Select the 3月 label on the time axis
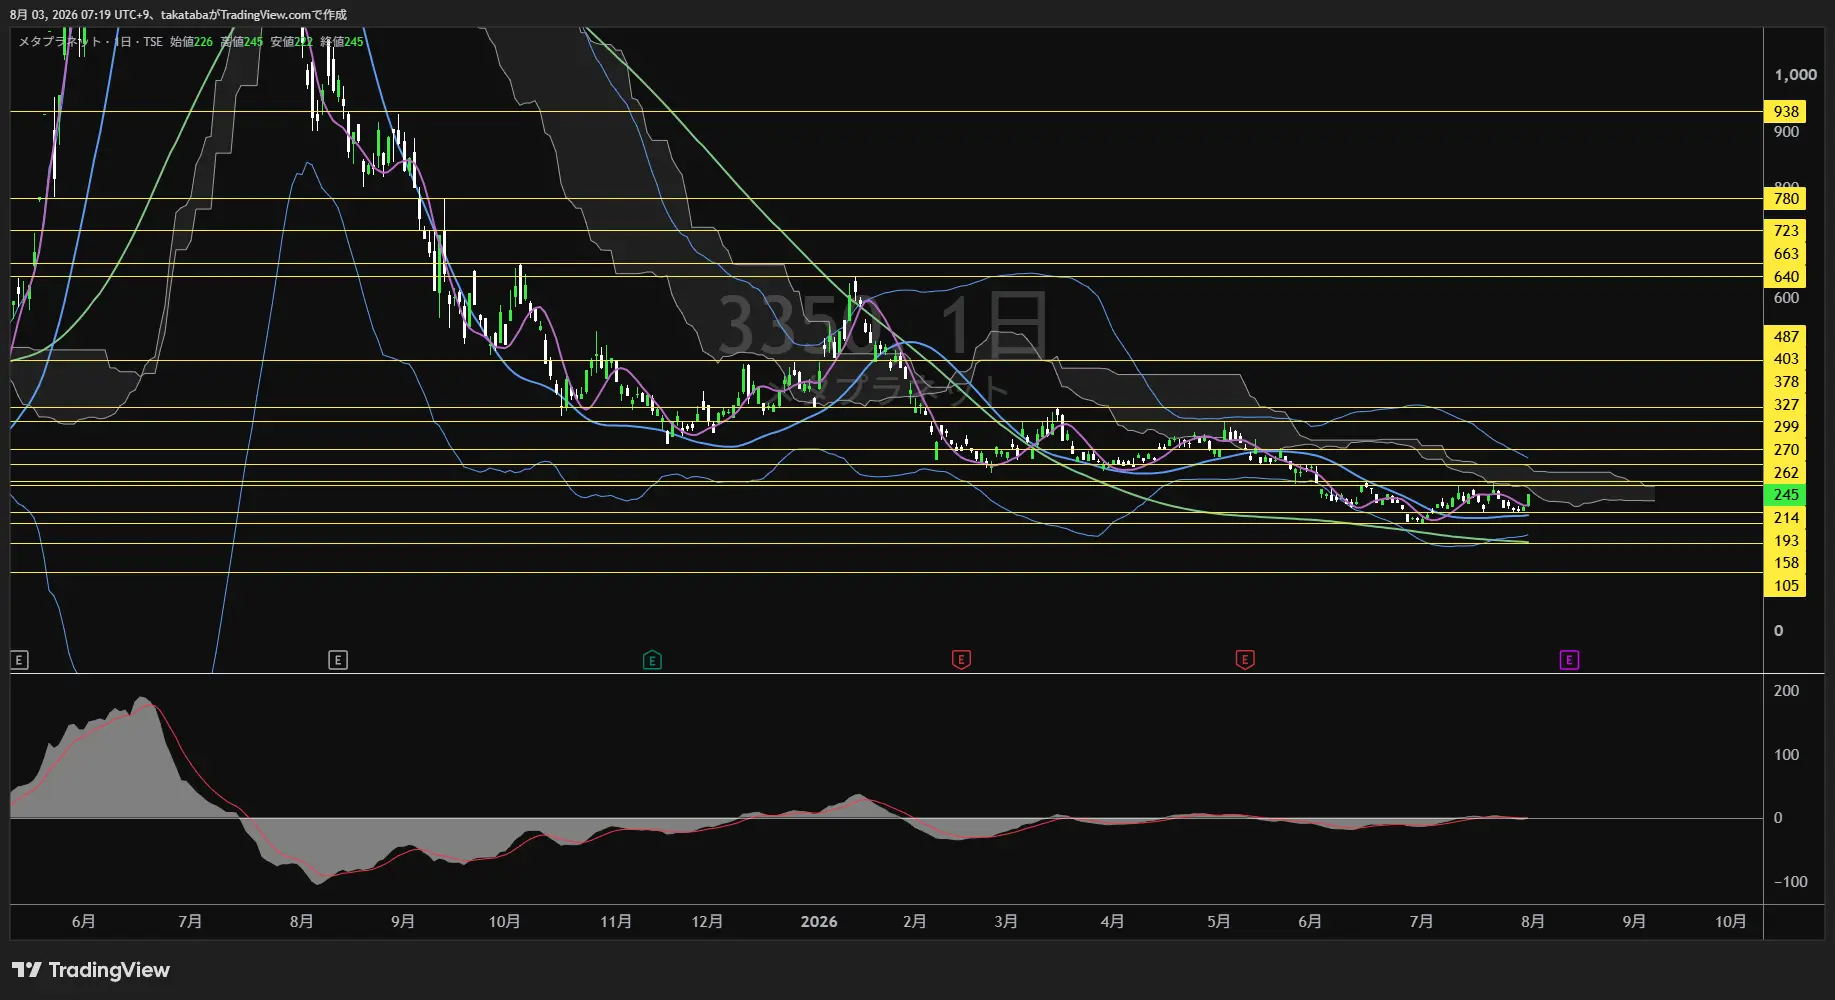Viewport: 1835px width, 1000px height. coord(1006,922)
